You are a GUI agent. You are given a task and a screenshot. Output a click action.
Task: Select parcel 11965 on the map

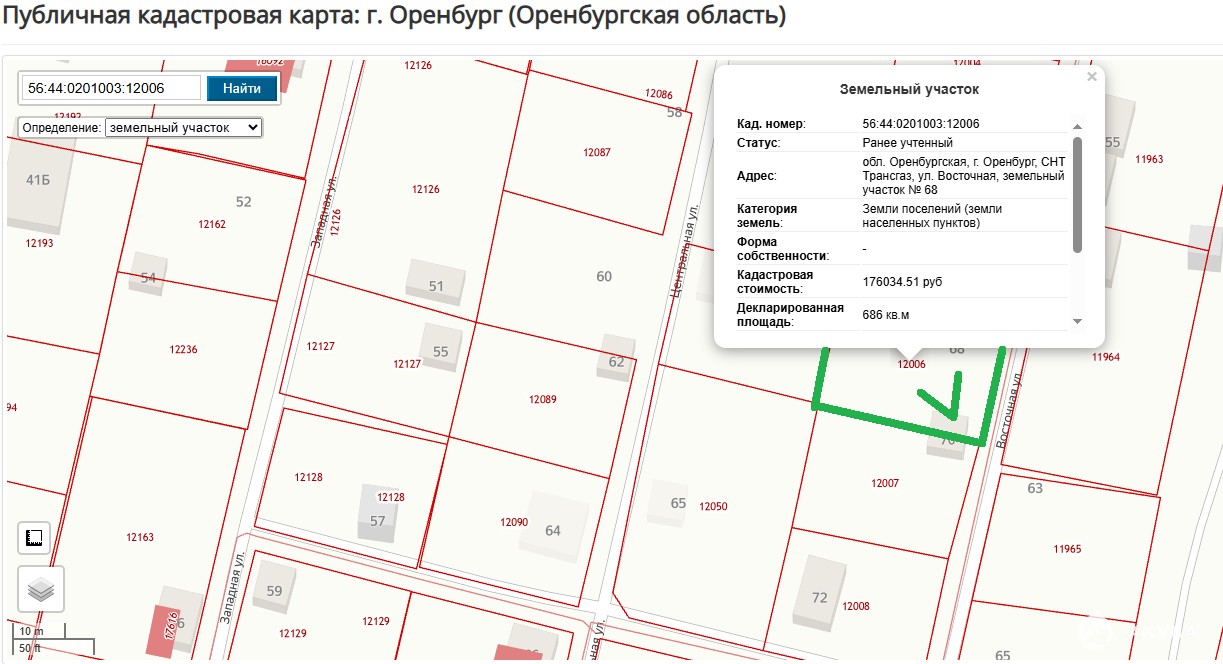[x=1066, y=549]
